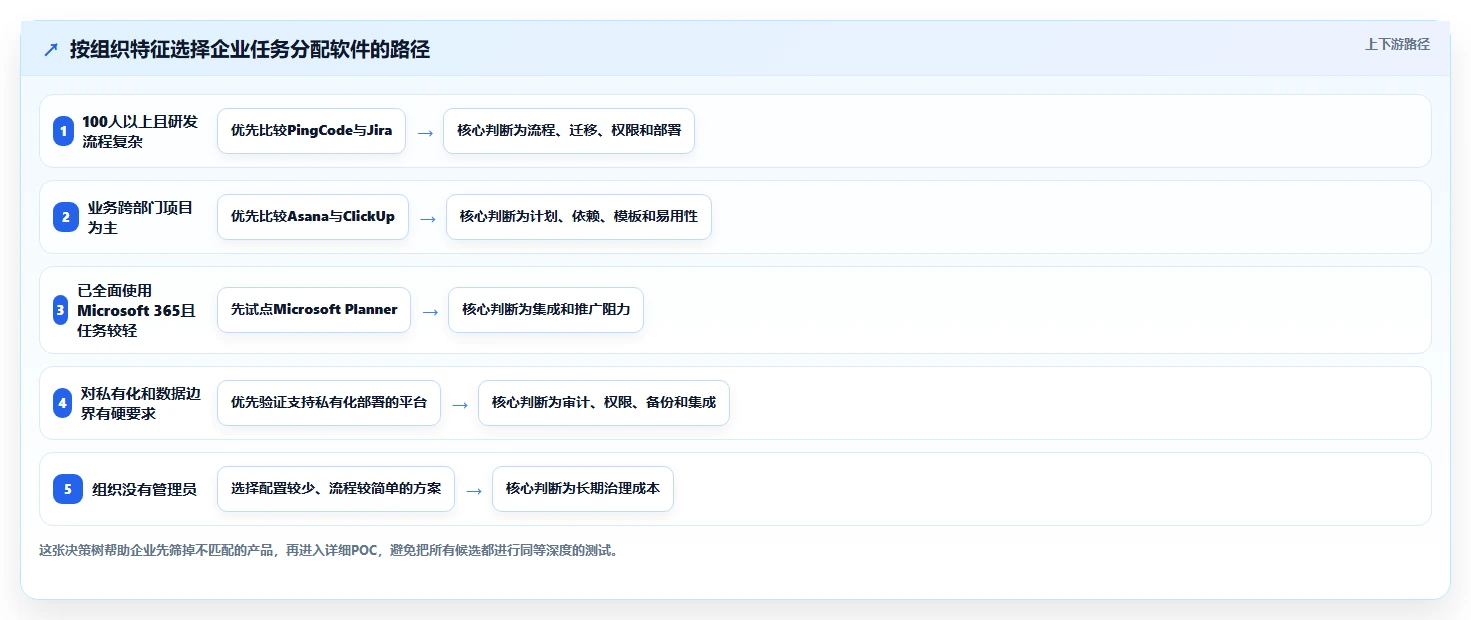This screenshot has width=1471, height=620.
Task: Select 100人以上且研发流程复杂 label
Action: coord(140,131)
